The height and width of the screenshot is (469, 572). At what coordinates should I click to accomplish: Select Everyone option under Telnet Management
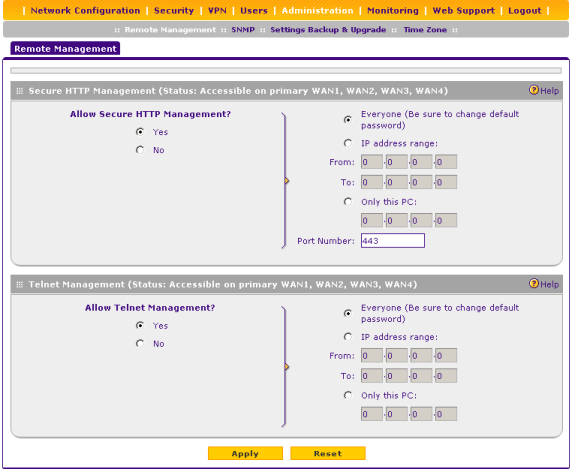coord(348,313)
